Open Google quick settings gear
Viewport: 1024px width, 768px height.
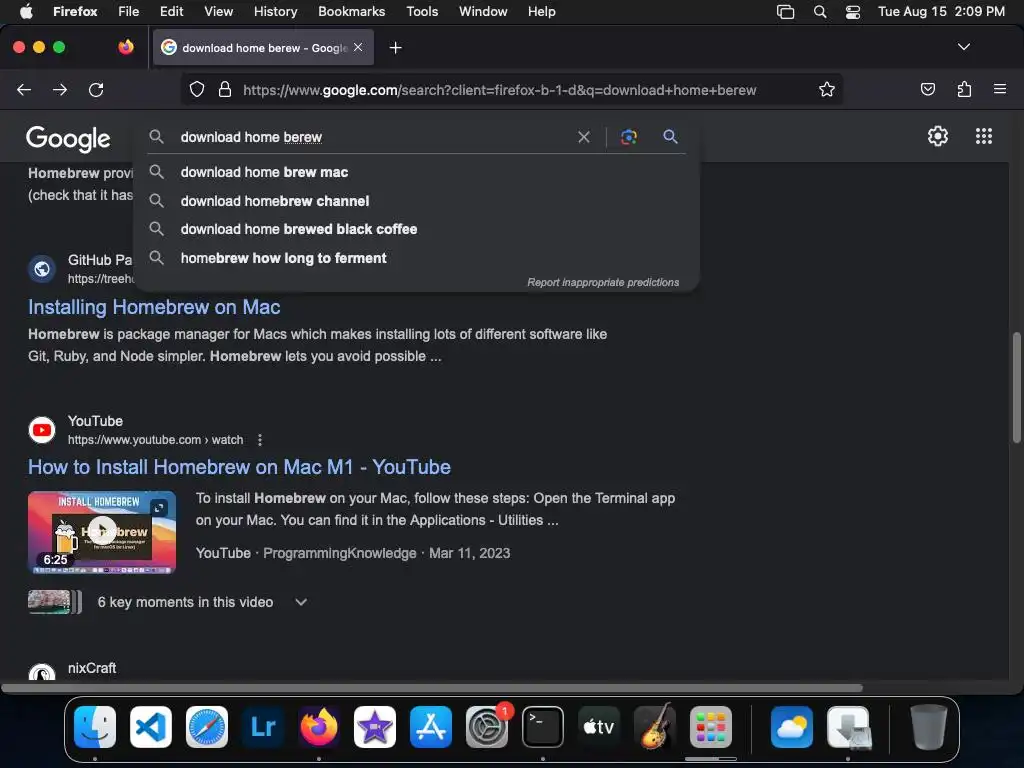(x=938, y=136)
